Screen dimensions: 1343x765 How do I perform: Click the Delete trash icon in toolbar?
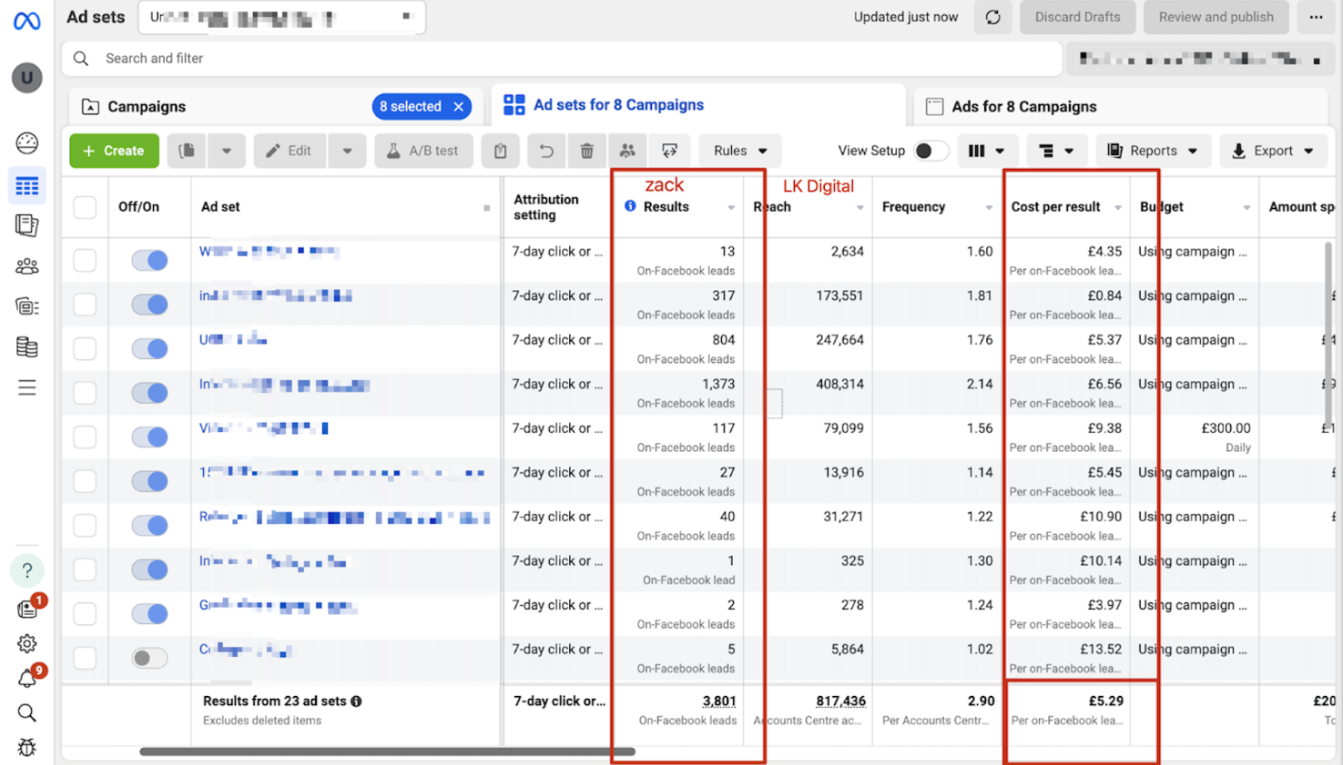click(587, 151)
